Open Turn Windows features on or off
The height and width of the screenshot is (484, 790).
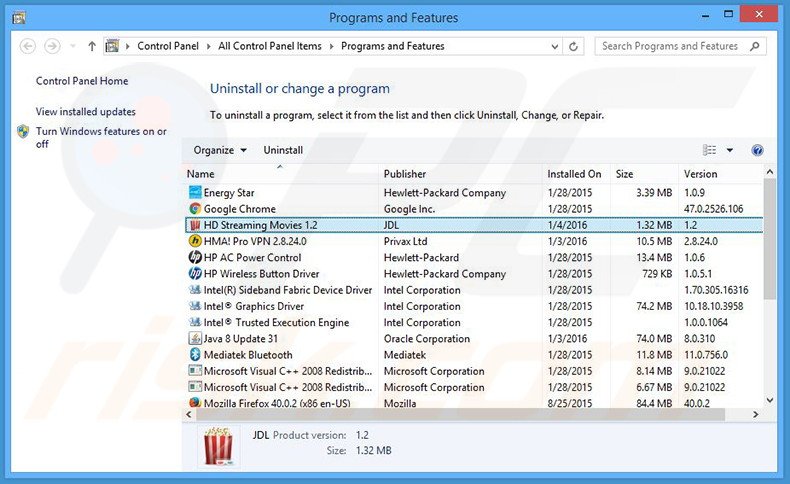(x=101, y=137)
